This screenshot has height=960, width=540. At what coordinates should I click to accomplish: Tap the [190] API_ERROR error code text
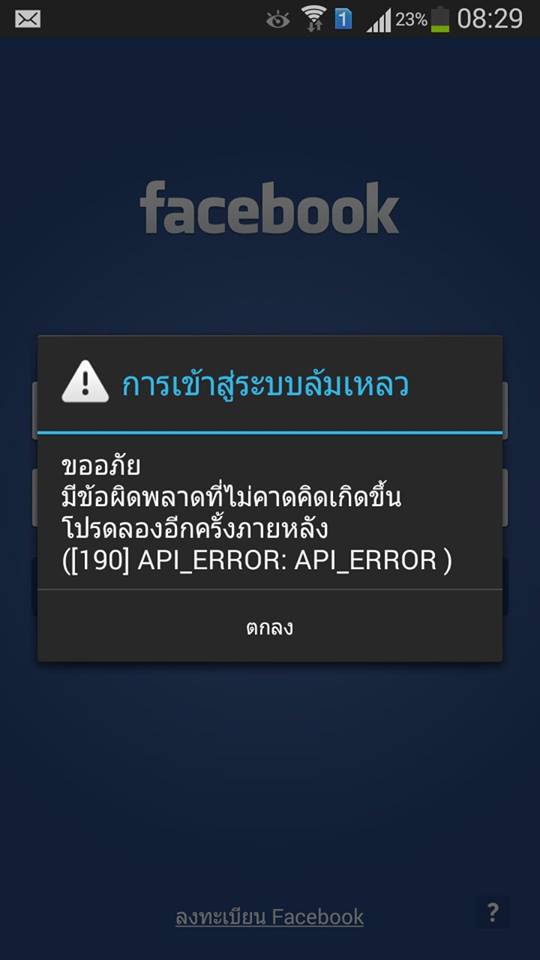coord(257,561)
